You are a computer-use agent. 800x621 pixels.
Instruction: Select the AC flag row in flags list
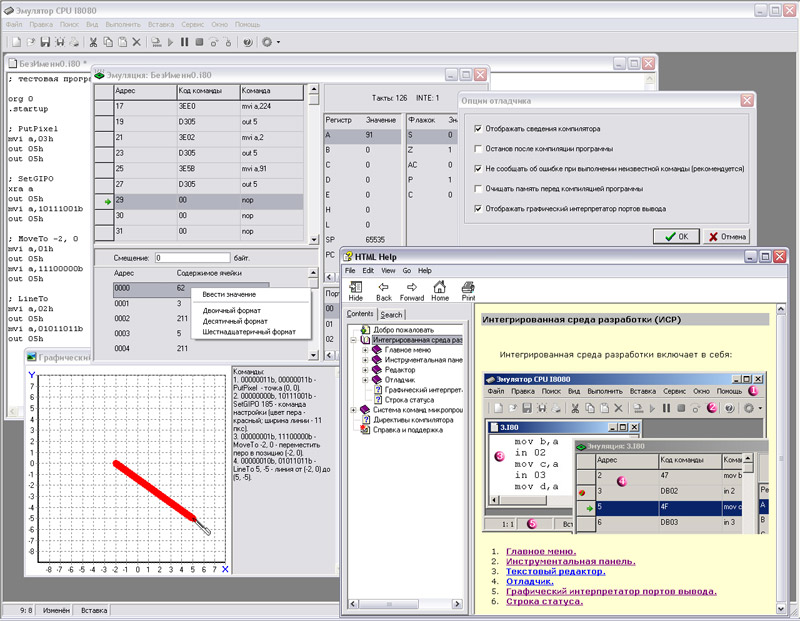tap(431, 165)
